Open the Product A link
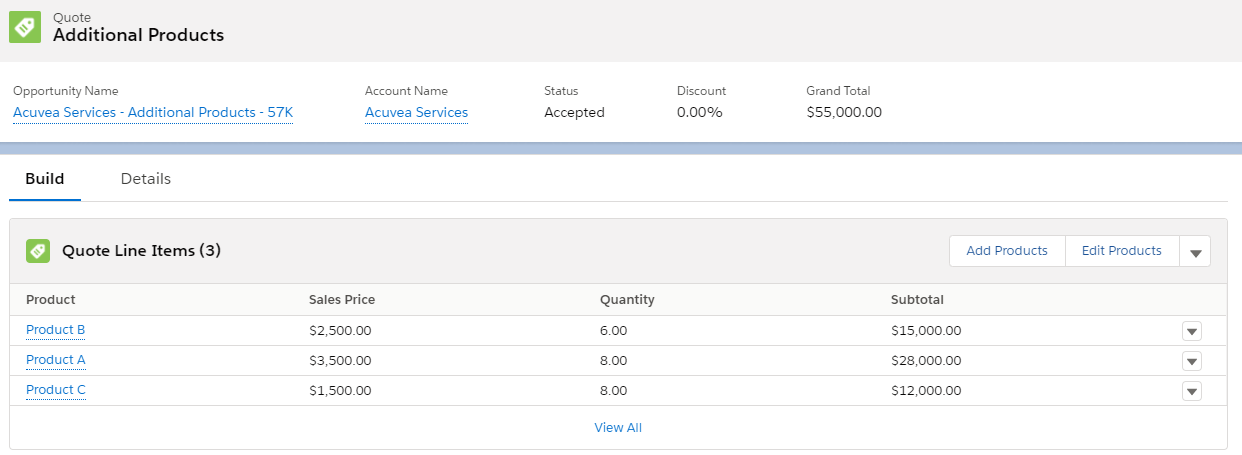The height and width of the screenshot is (455, 1242). click(x=56, y=360)
